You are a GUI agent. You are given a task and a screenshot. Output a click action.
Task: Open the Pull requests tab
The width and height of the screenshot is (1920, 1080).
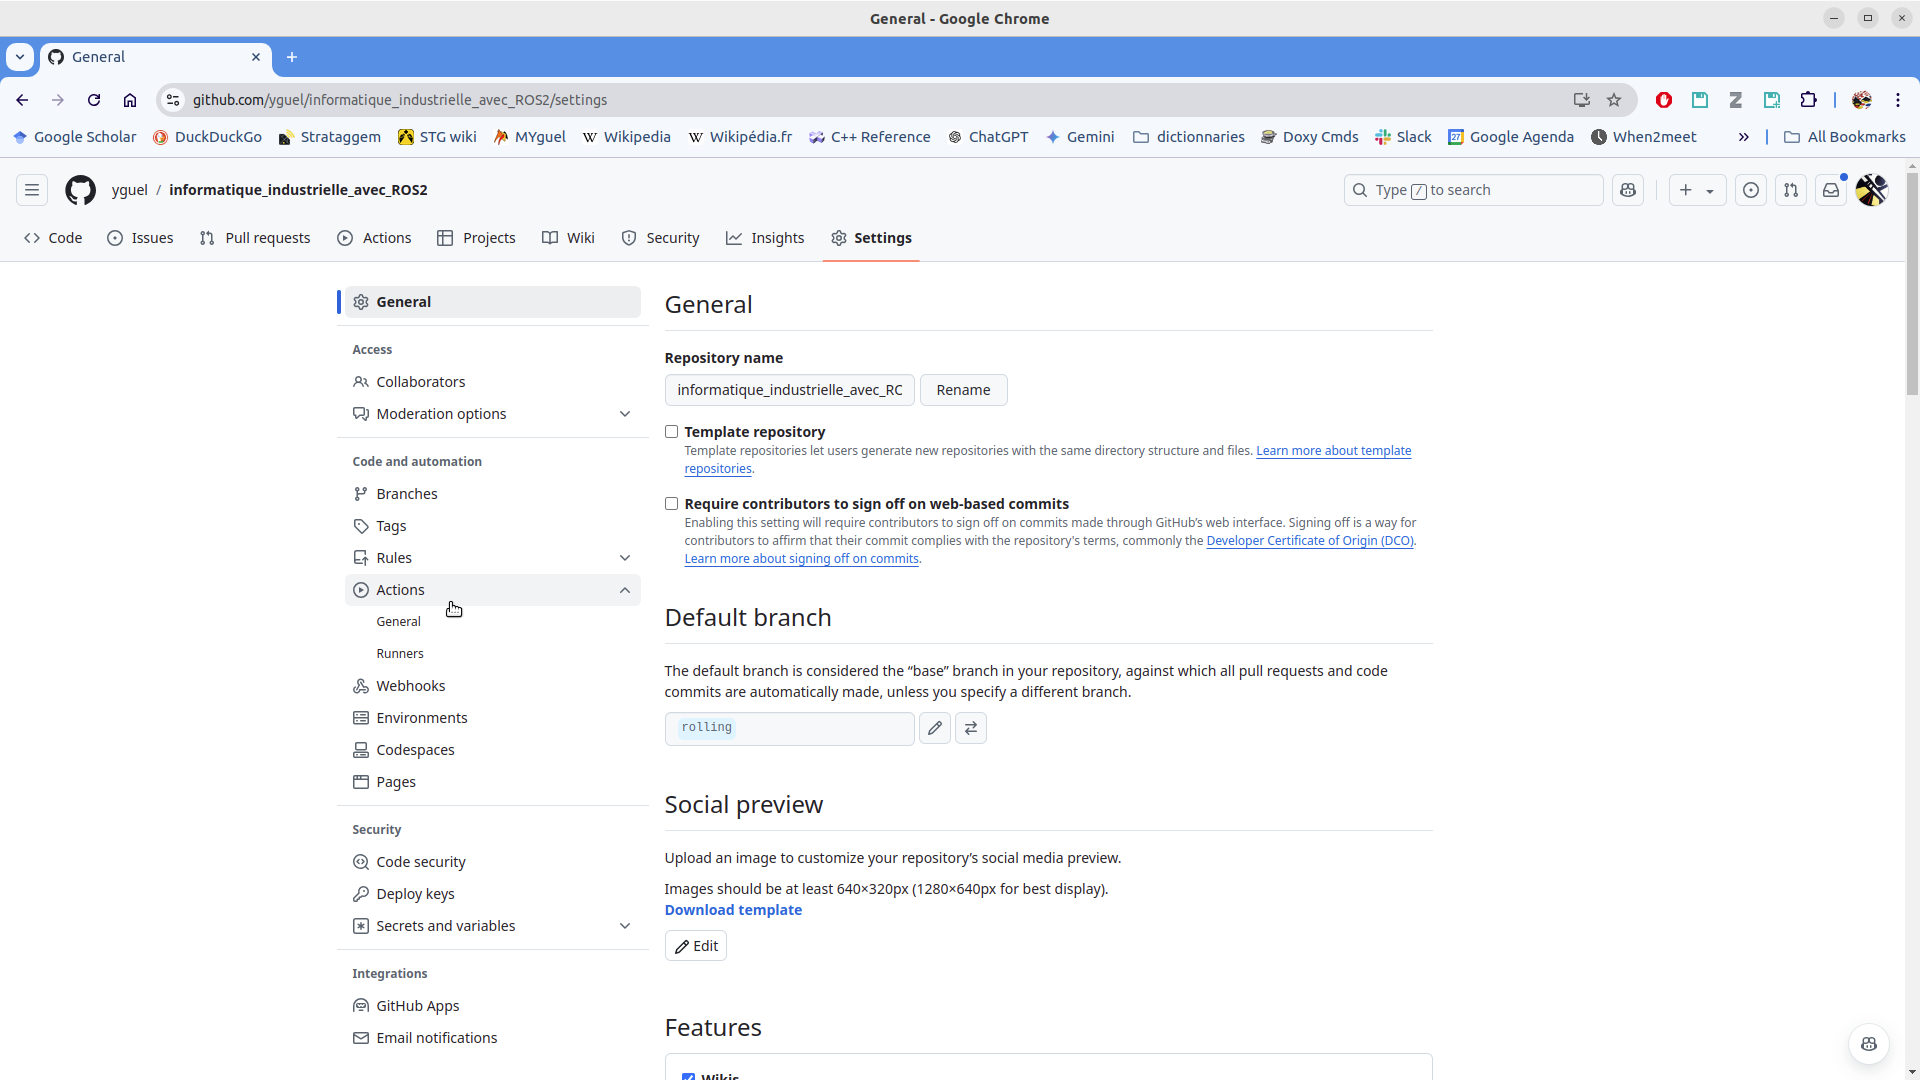click(255, 238)
